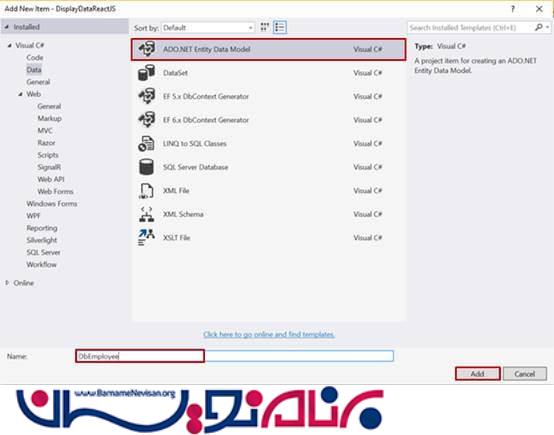
Task: Select SQL Server Database template text
Action: click(195, 167)
